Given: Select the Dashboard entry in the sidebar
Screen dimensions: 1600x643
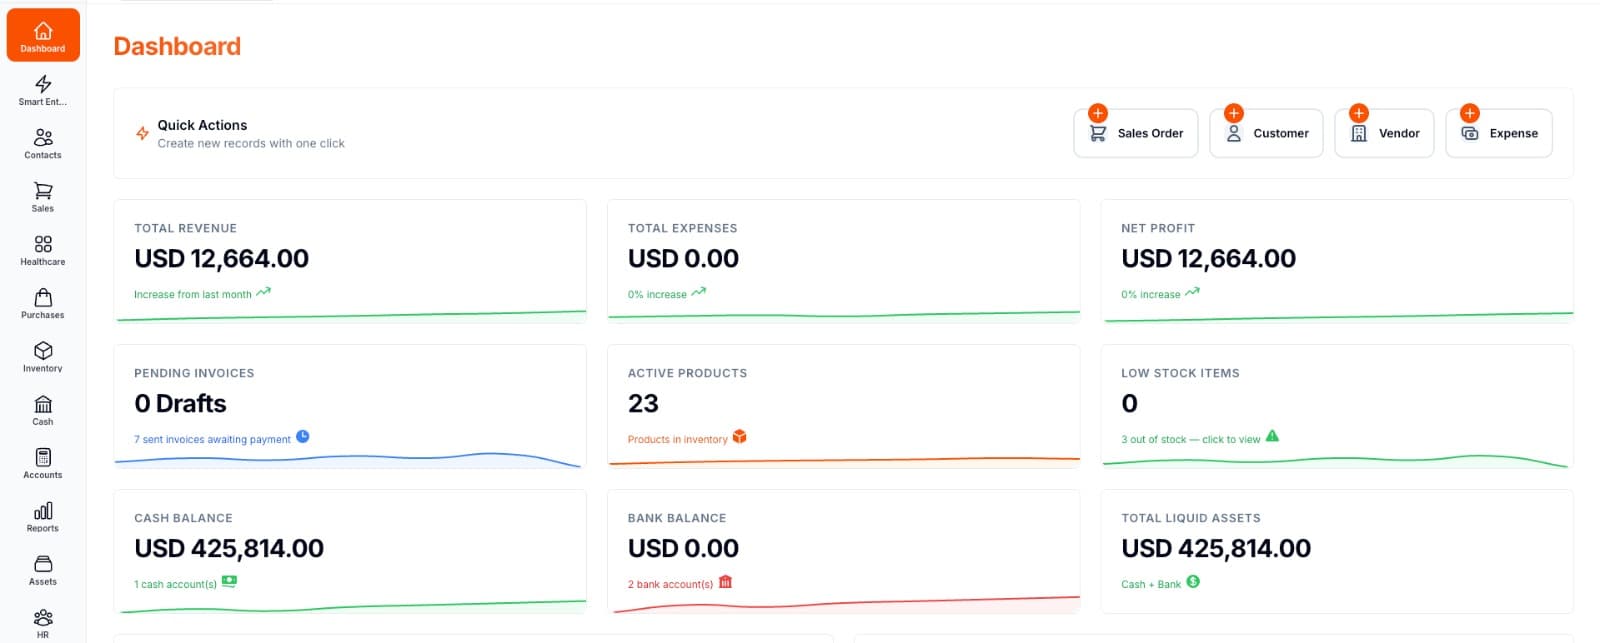Looking at the screenshot, I should click(42, 35).
